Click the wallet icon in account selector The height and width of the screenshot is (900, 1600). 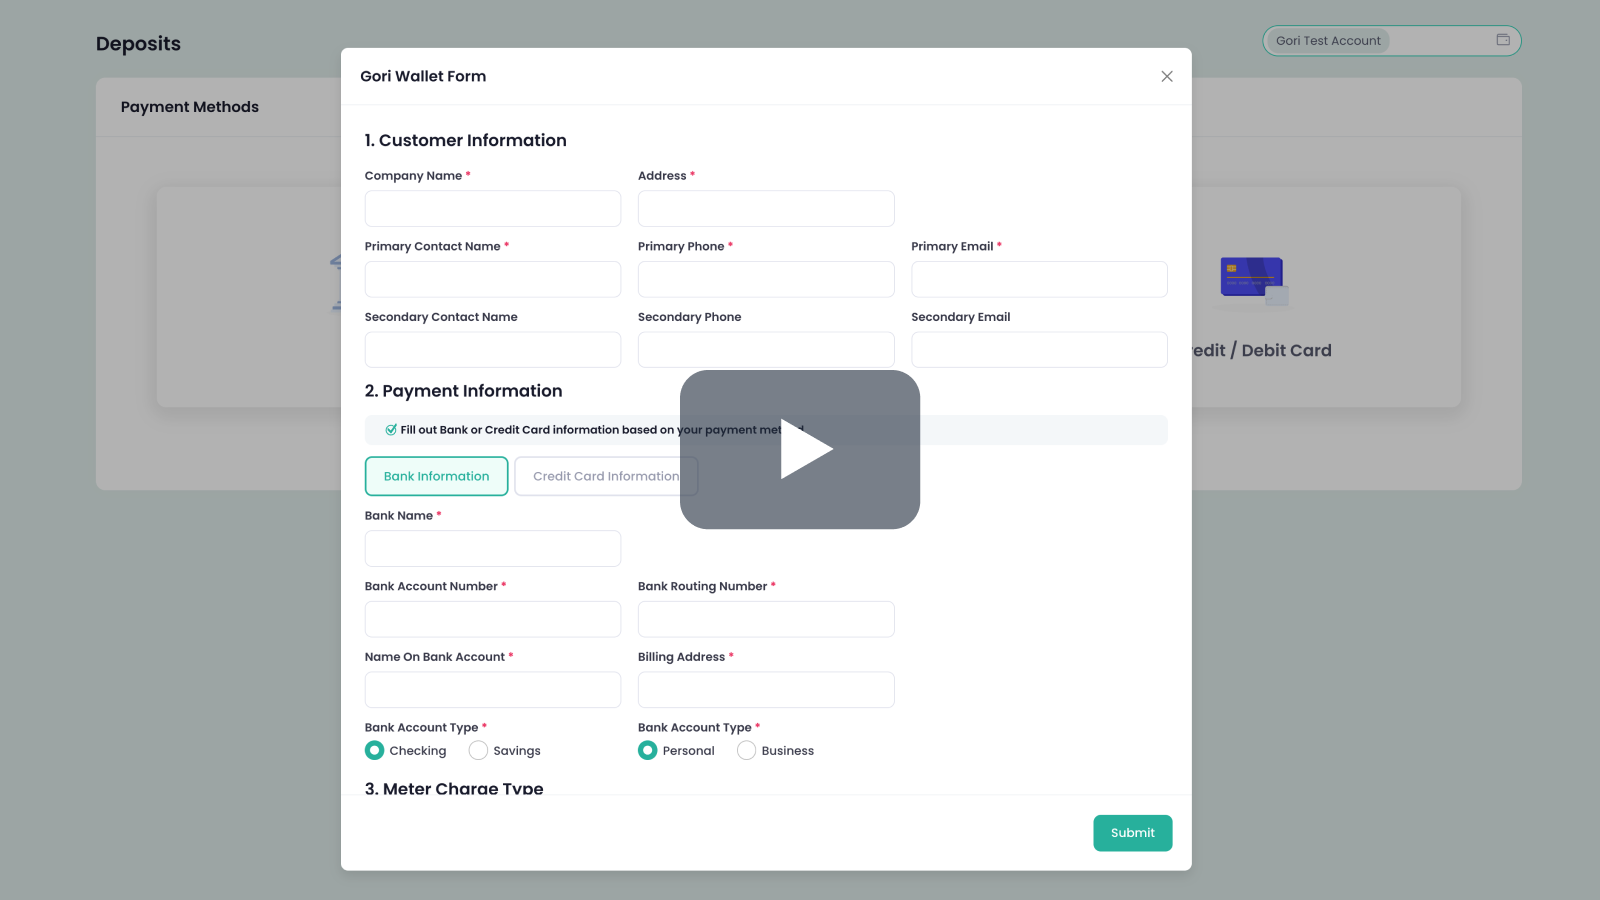[x=1502, y=40]
